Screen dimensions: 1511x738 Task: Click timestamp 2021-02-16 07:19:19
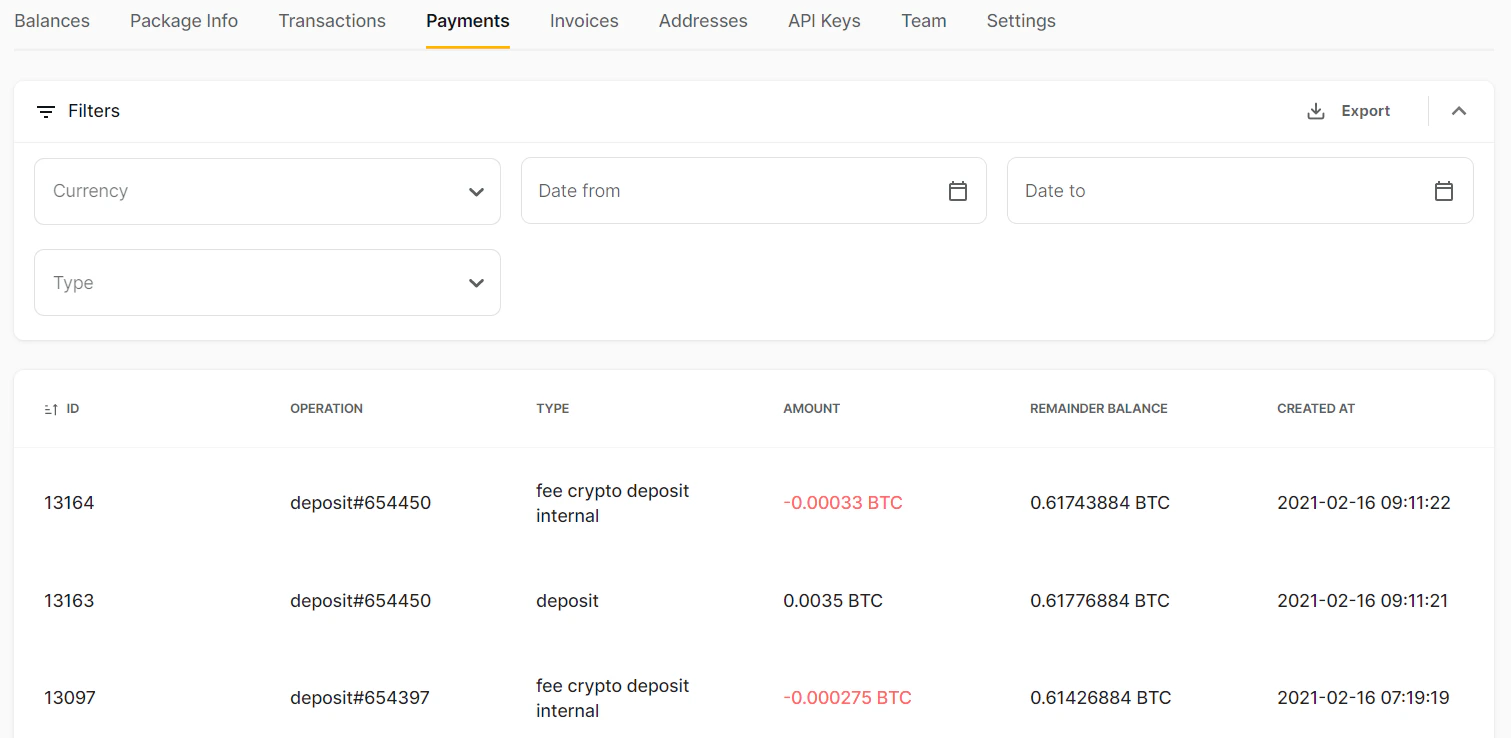(1363, 698)
